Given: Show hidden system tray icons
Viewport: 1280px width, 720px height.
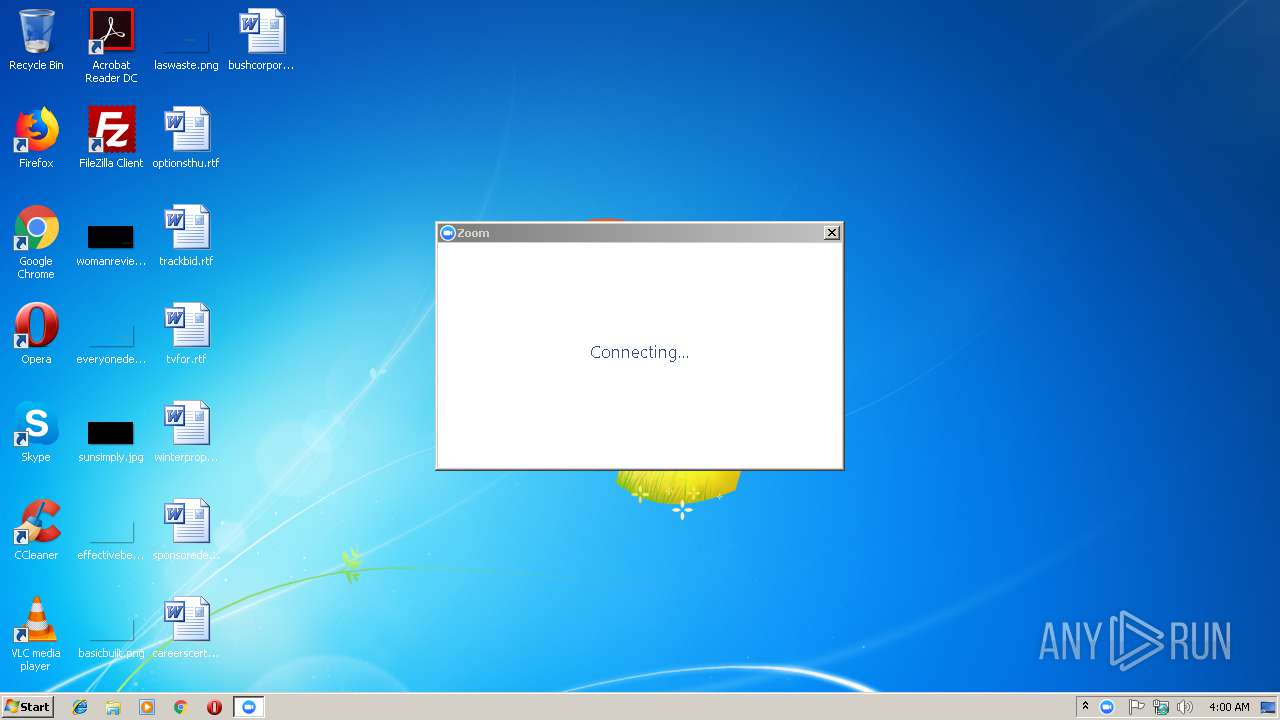Looking at the screenshot, I should pyautogui.click(x=1085, y=707).
